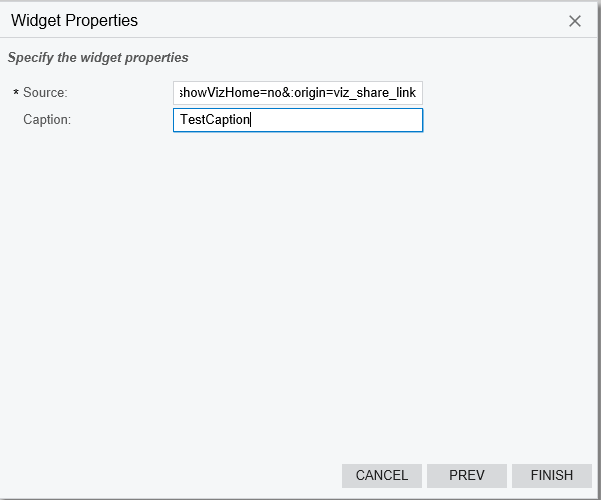Click blank area of the dialog body

tap(300, 290)
